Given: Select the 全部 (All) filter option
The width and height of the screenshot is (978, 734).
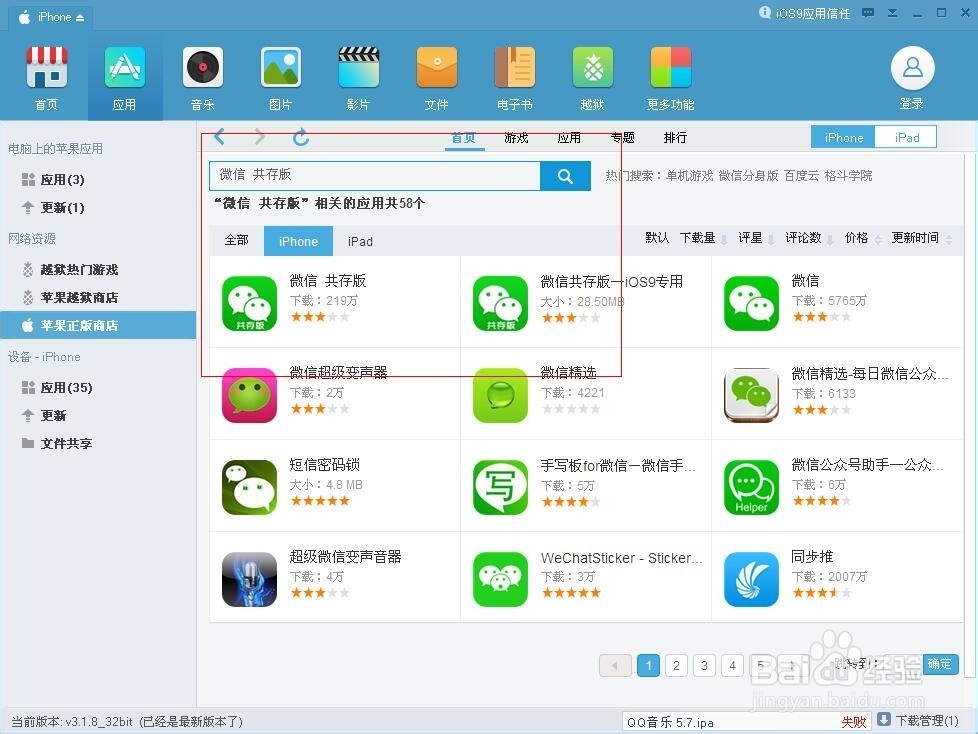Looking at the screenshot, I should 237,241.
